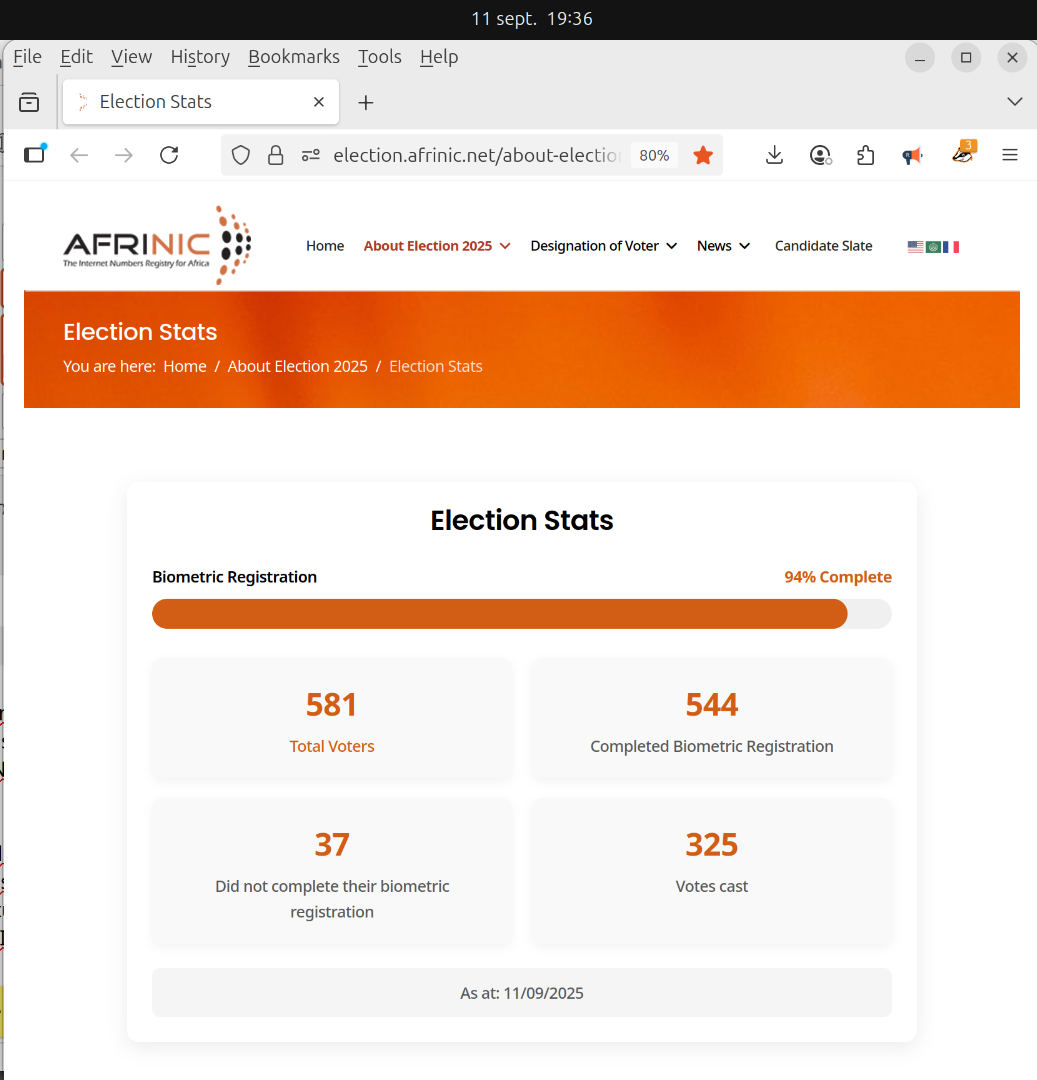Open the Tools menu

click(379, 57)
